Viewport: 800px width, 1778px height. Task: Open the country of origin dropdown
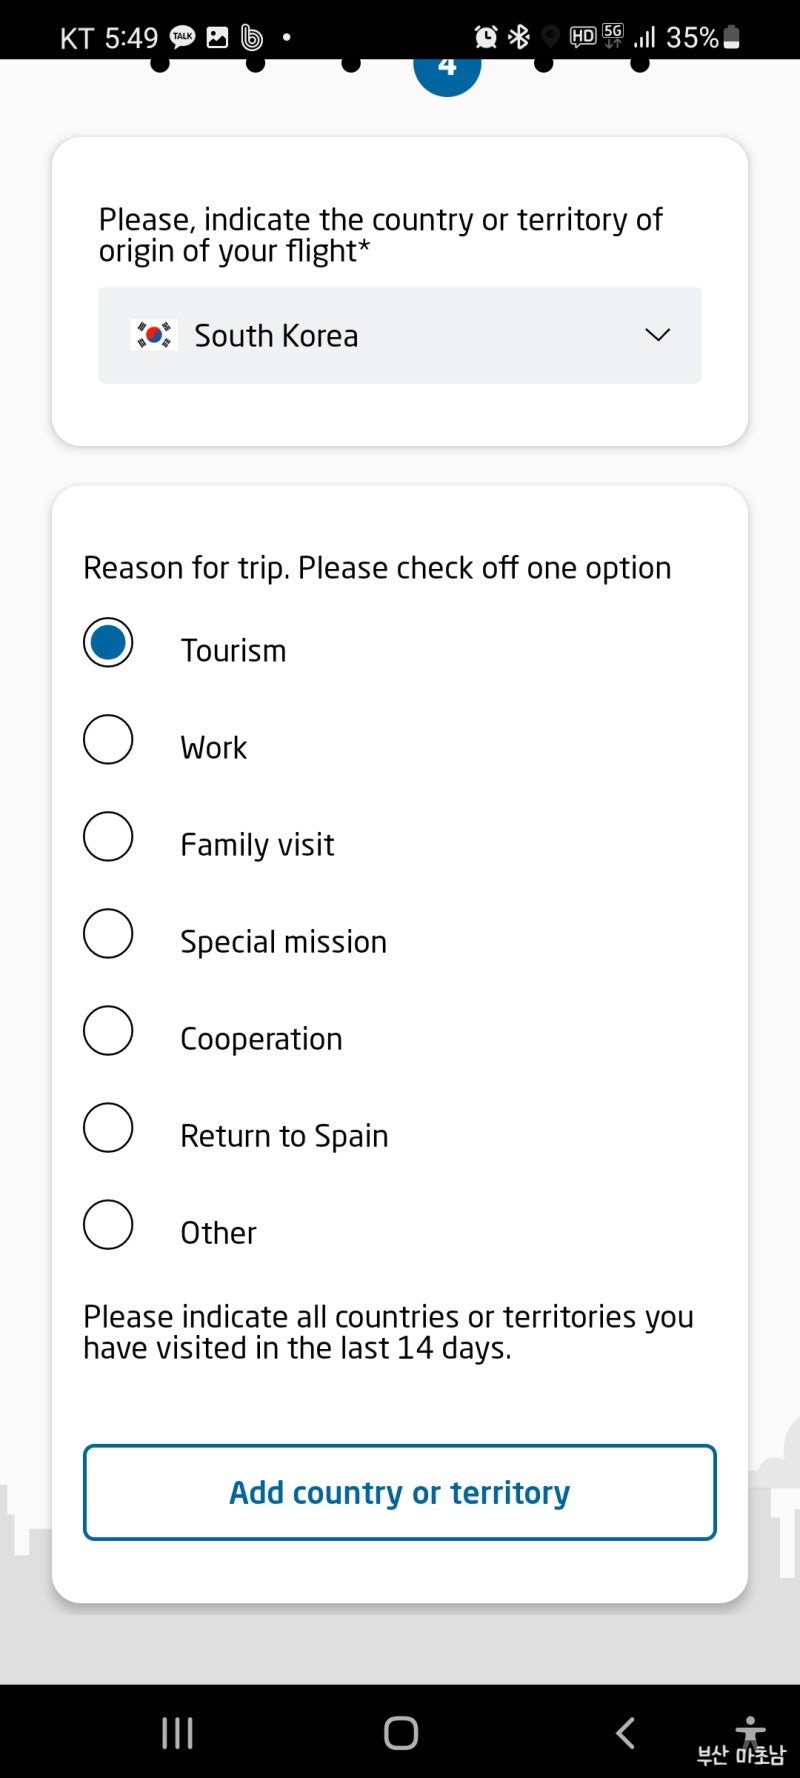coord(399,335)
